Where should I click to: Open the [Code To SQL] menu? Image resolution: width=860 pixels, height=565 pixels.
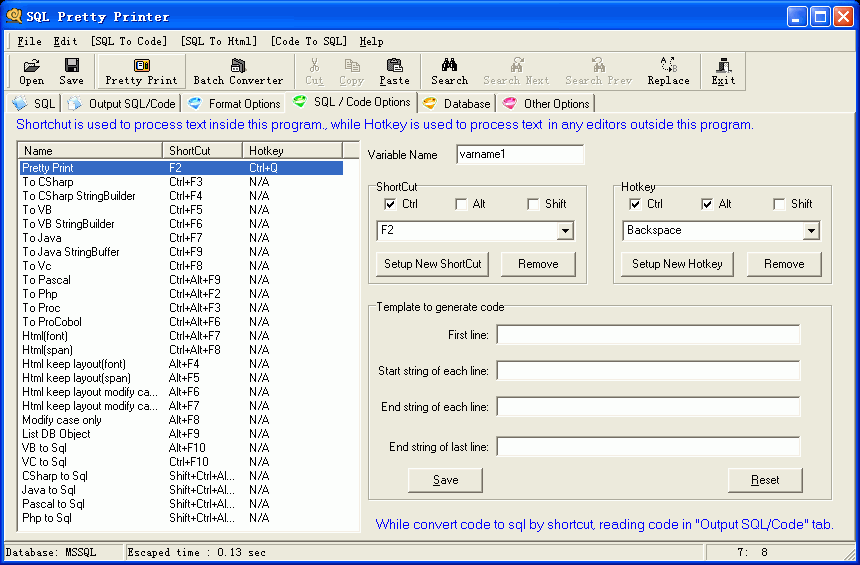309,41
